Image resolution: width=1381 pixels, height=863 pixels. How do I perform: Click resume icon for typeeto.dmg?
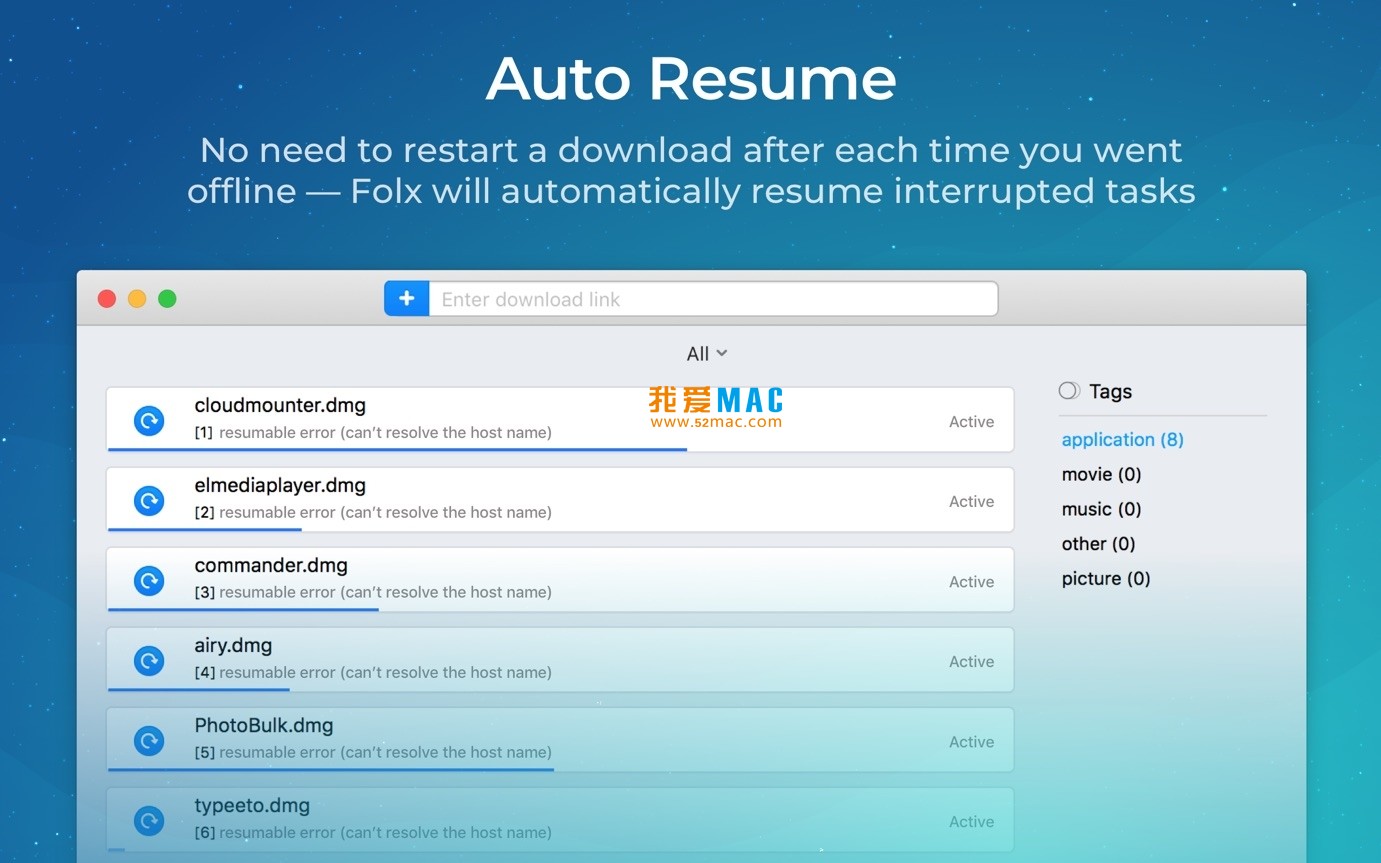click(x=149, y=821)
